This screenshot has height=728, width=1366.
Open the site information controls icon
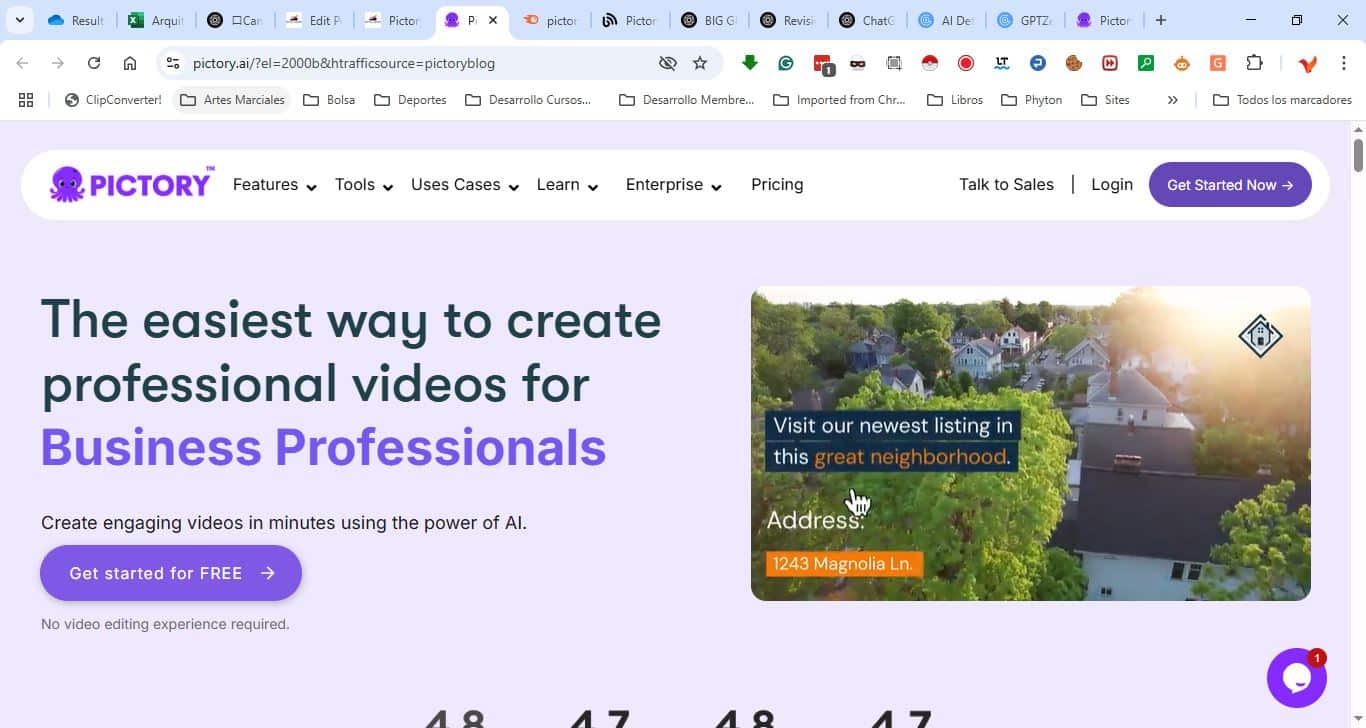(173, 63)
